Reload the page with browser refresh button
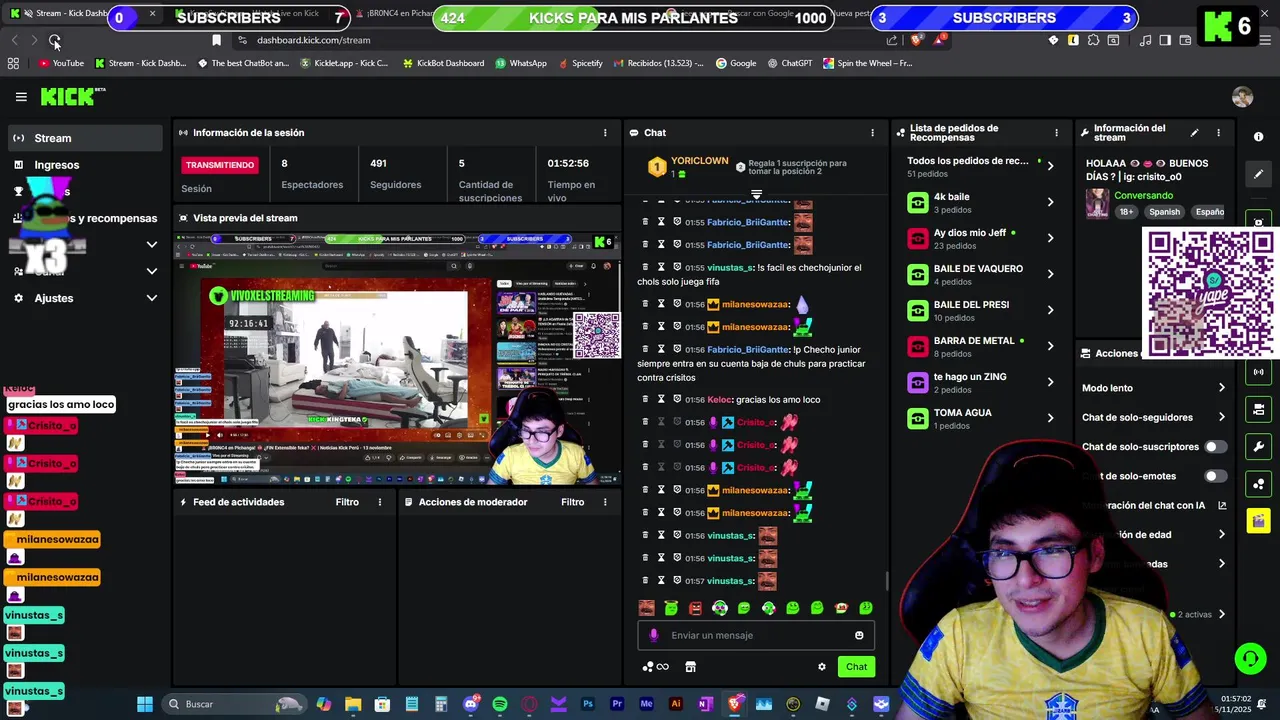This screenshot has width=1280, height=720. click(x=54, y=40)
